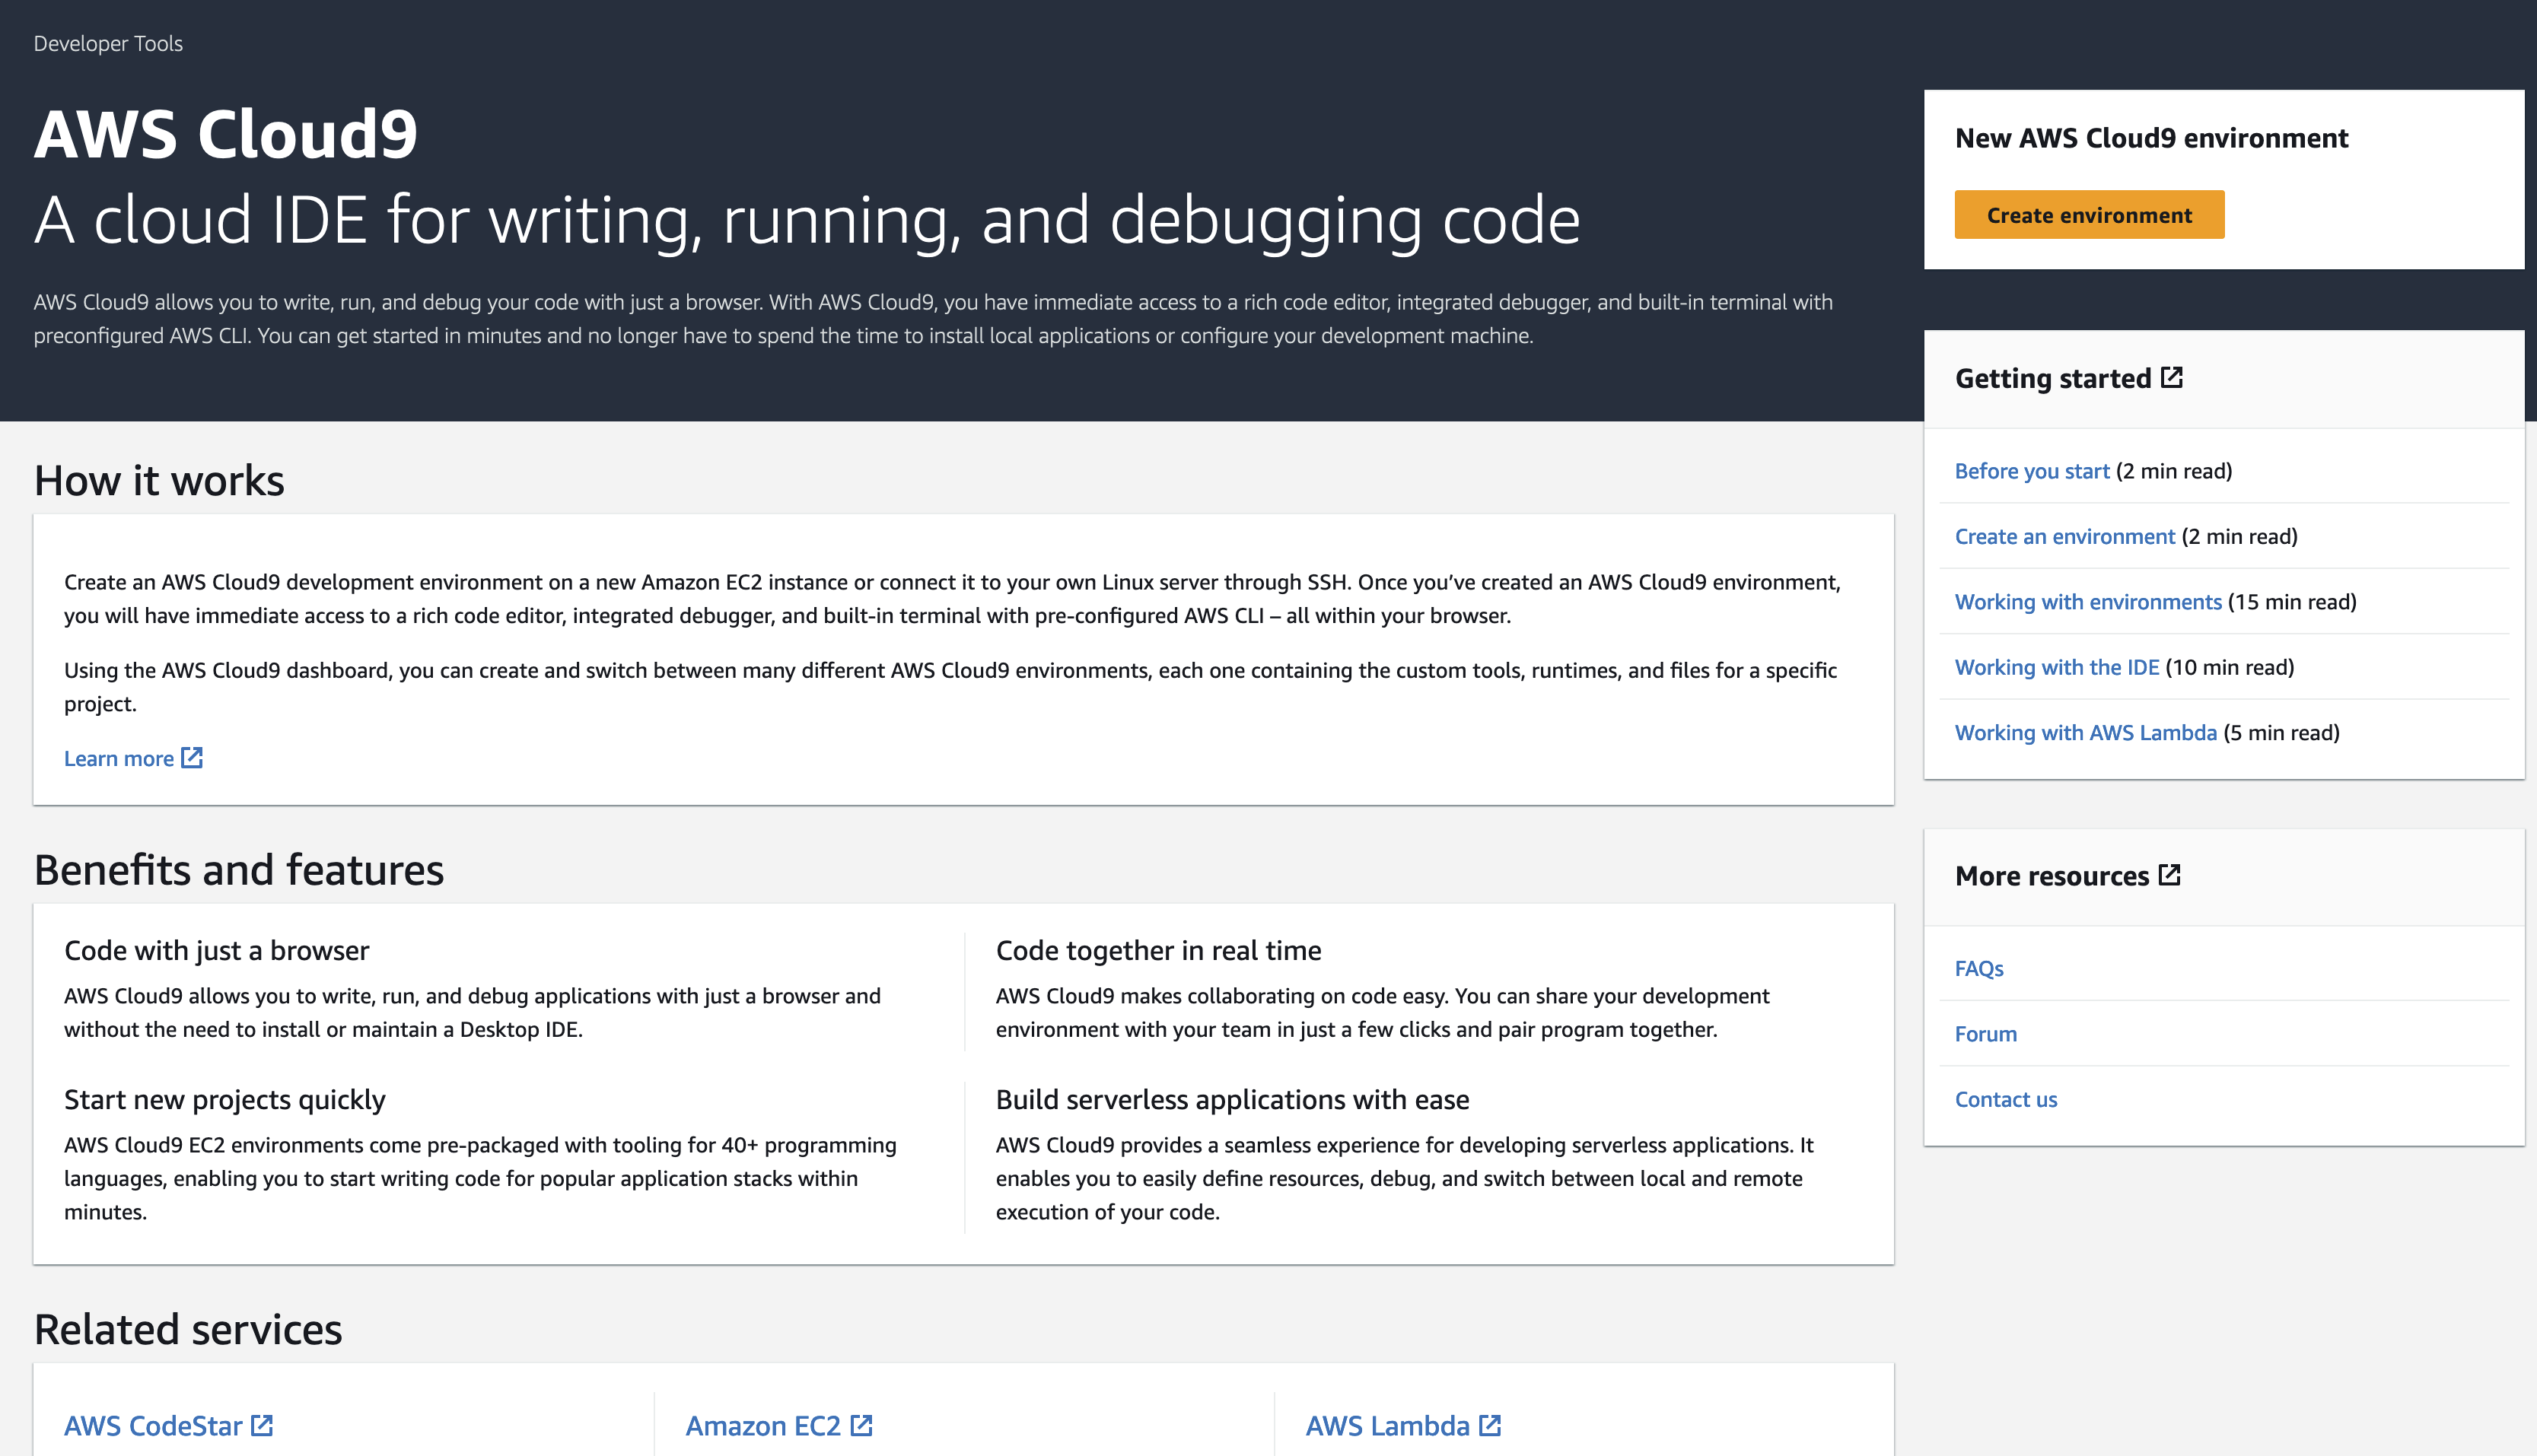Click the (10 min read) text

[2230, 667]
